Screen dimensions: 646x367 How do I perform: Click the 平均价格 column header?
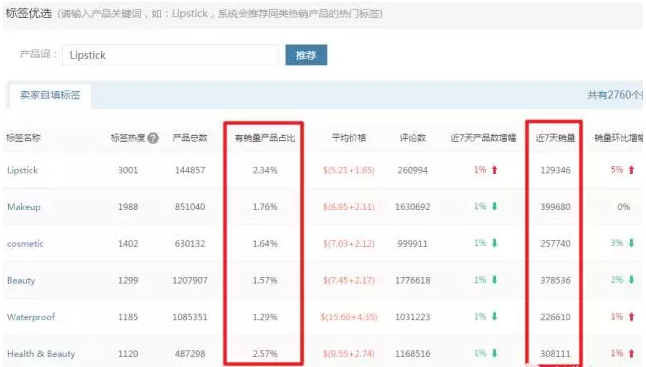pyautogui.click(x=349, y=138)
